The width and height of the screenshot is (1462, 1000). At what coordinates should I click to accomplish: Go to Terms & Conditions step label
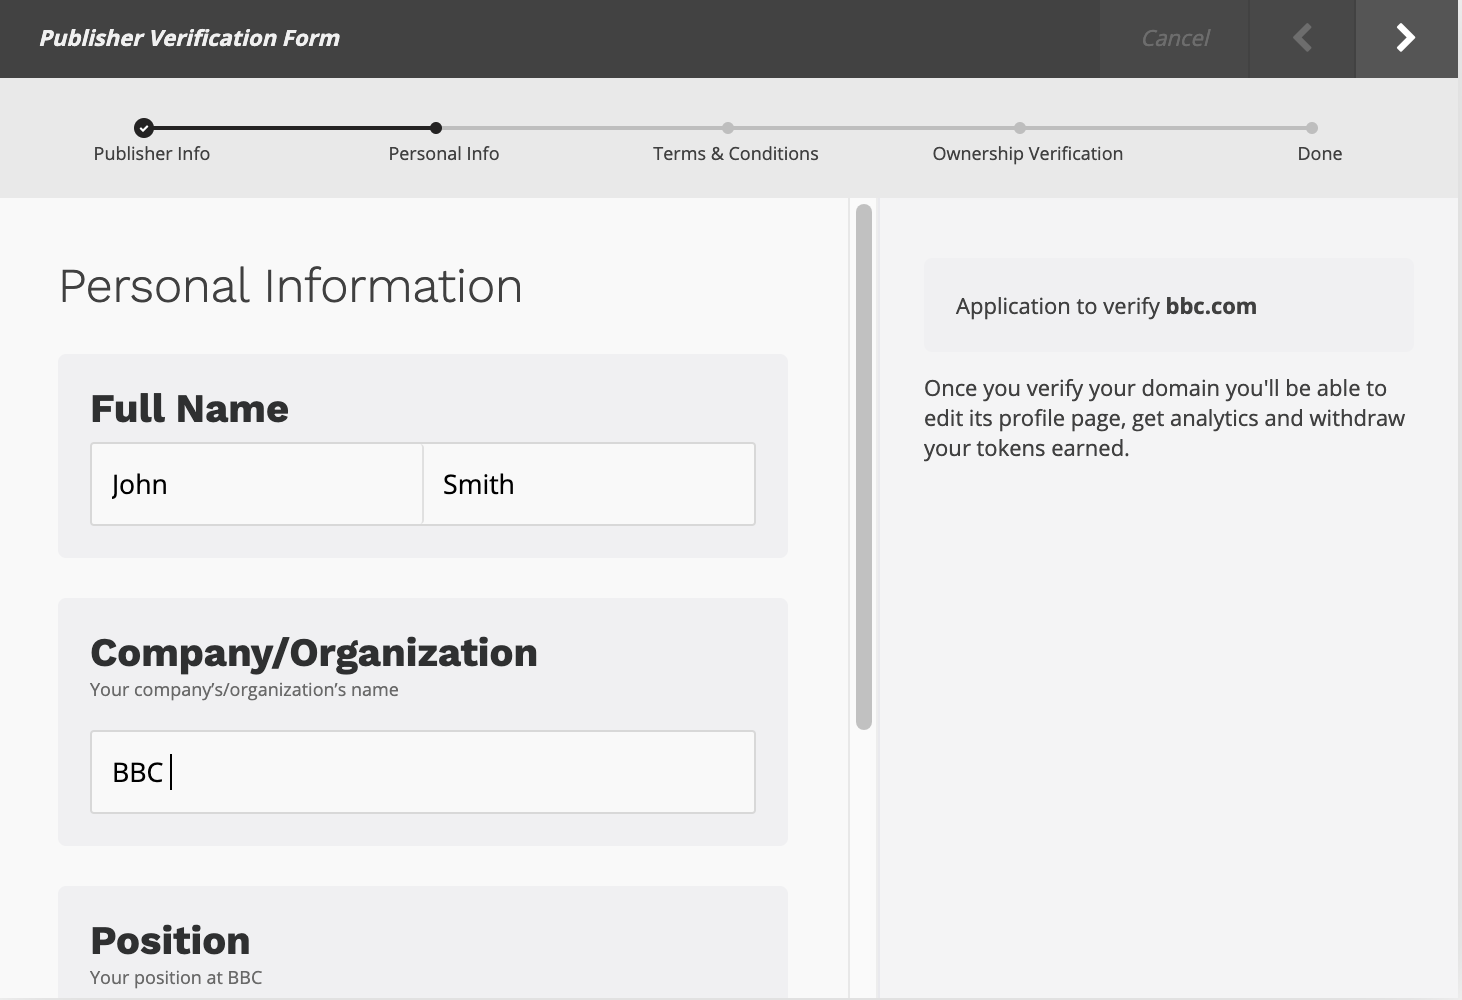pos(735,154)
